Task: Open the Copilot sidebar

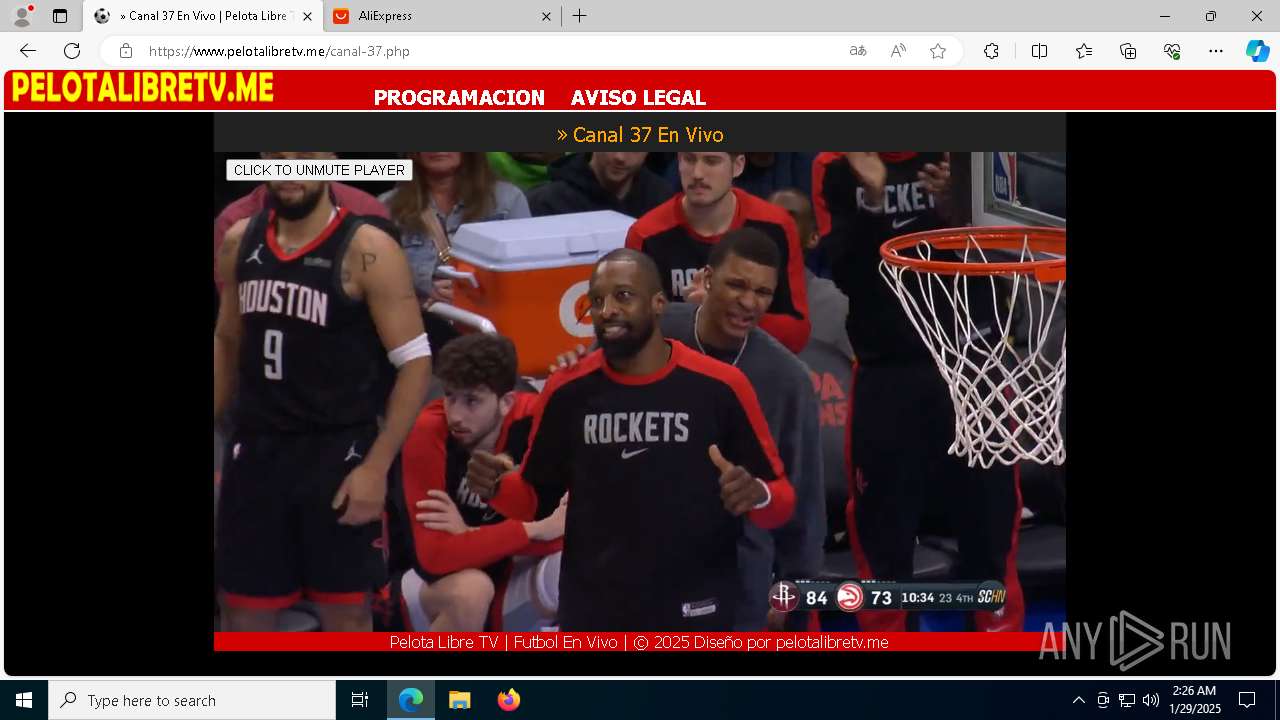Action: click(x=1257, y=51)
